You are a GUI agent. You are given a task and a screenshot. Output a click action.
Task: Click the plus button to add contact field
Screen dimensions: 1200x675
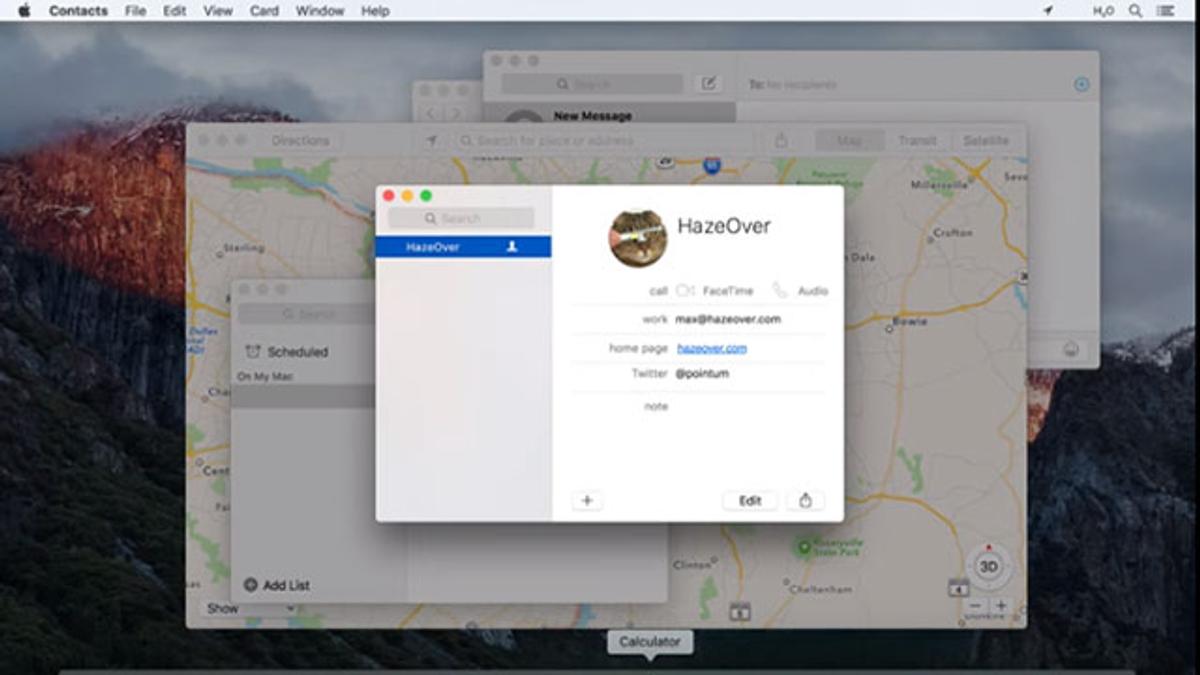pos(587,501)
